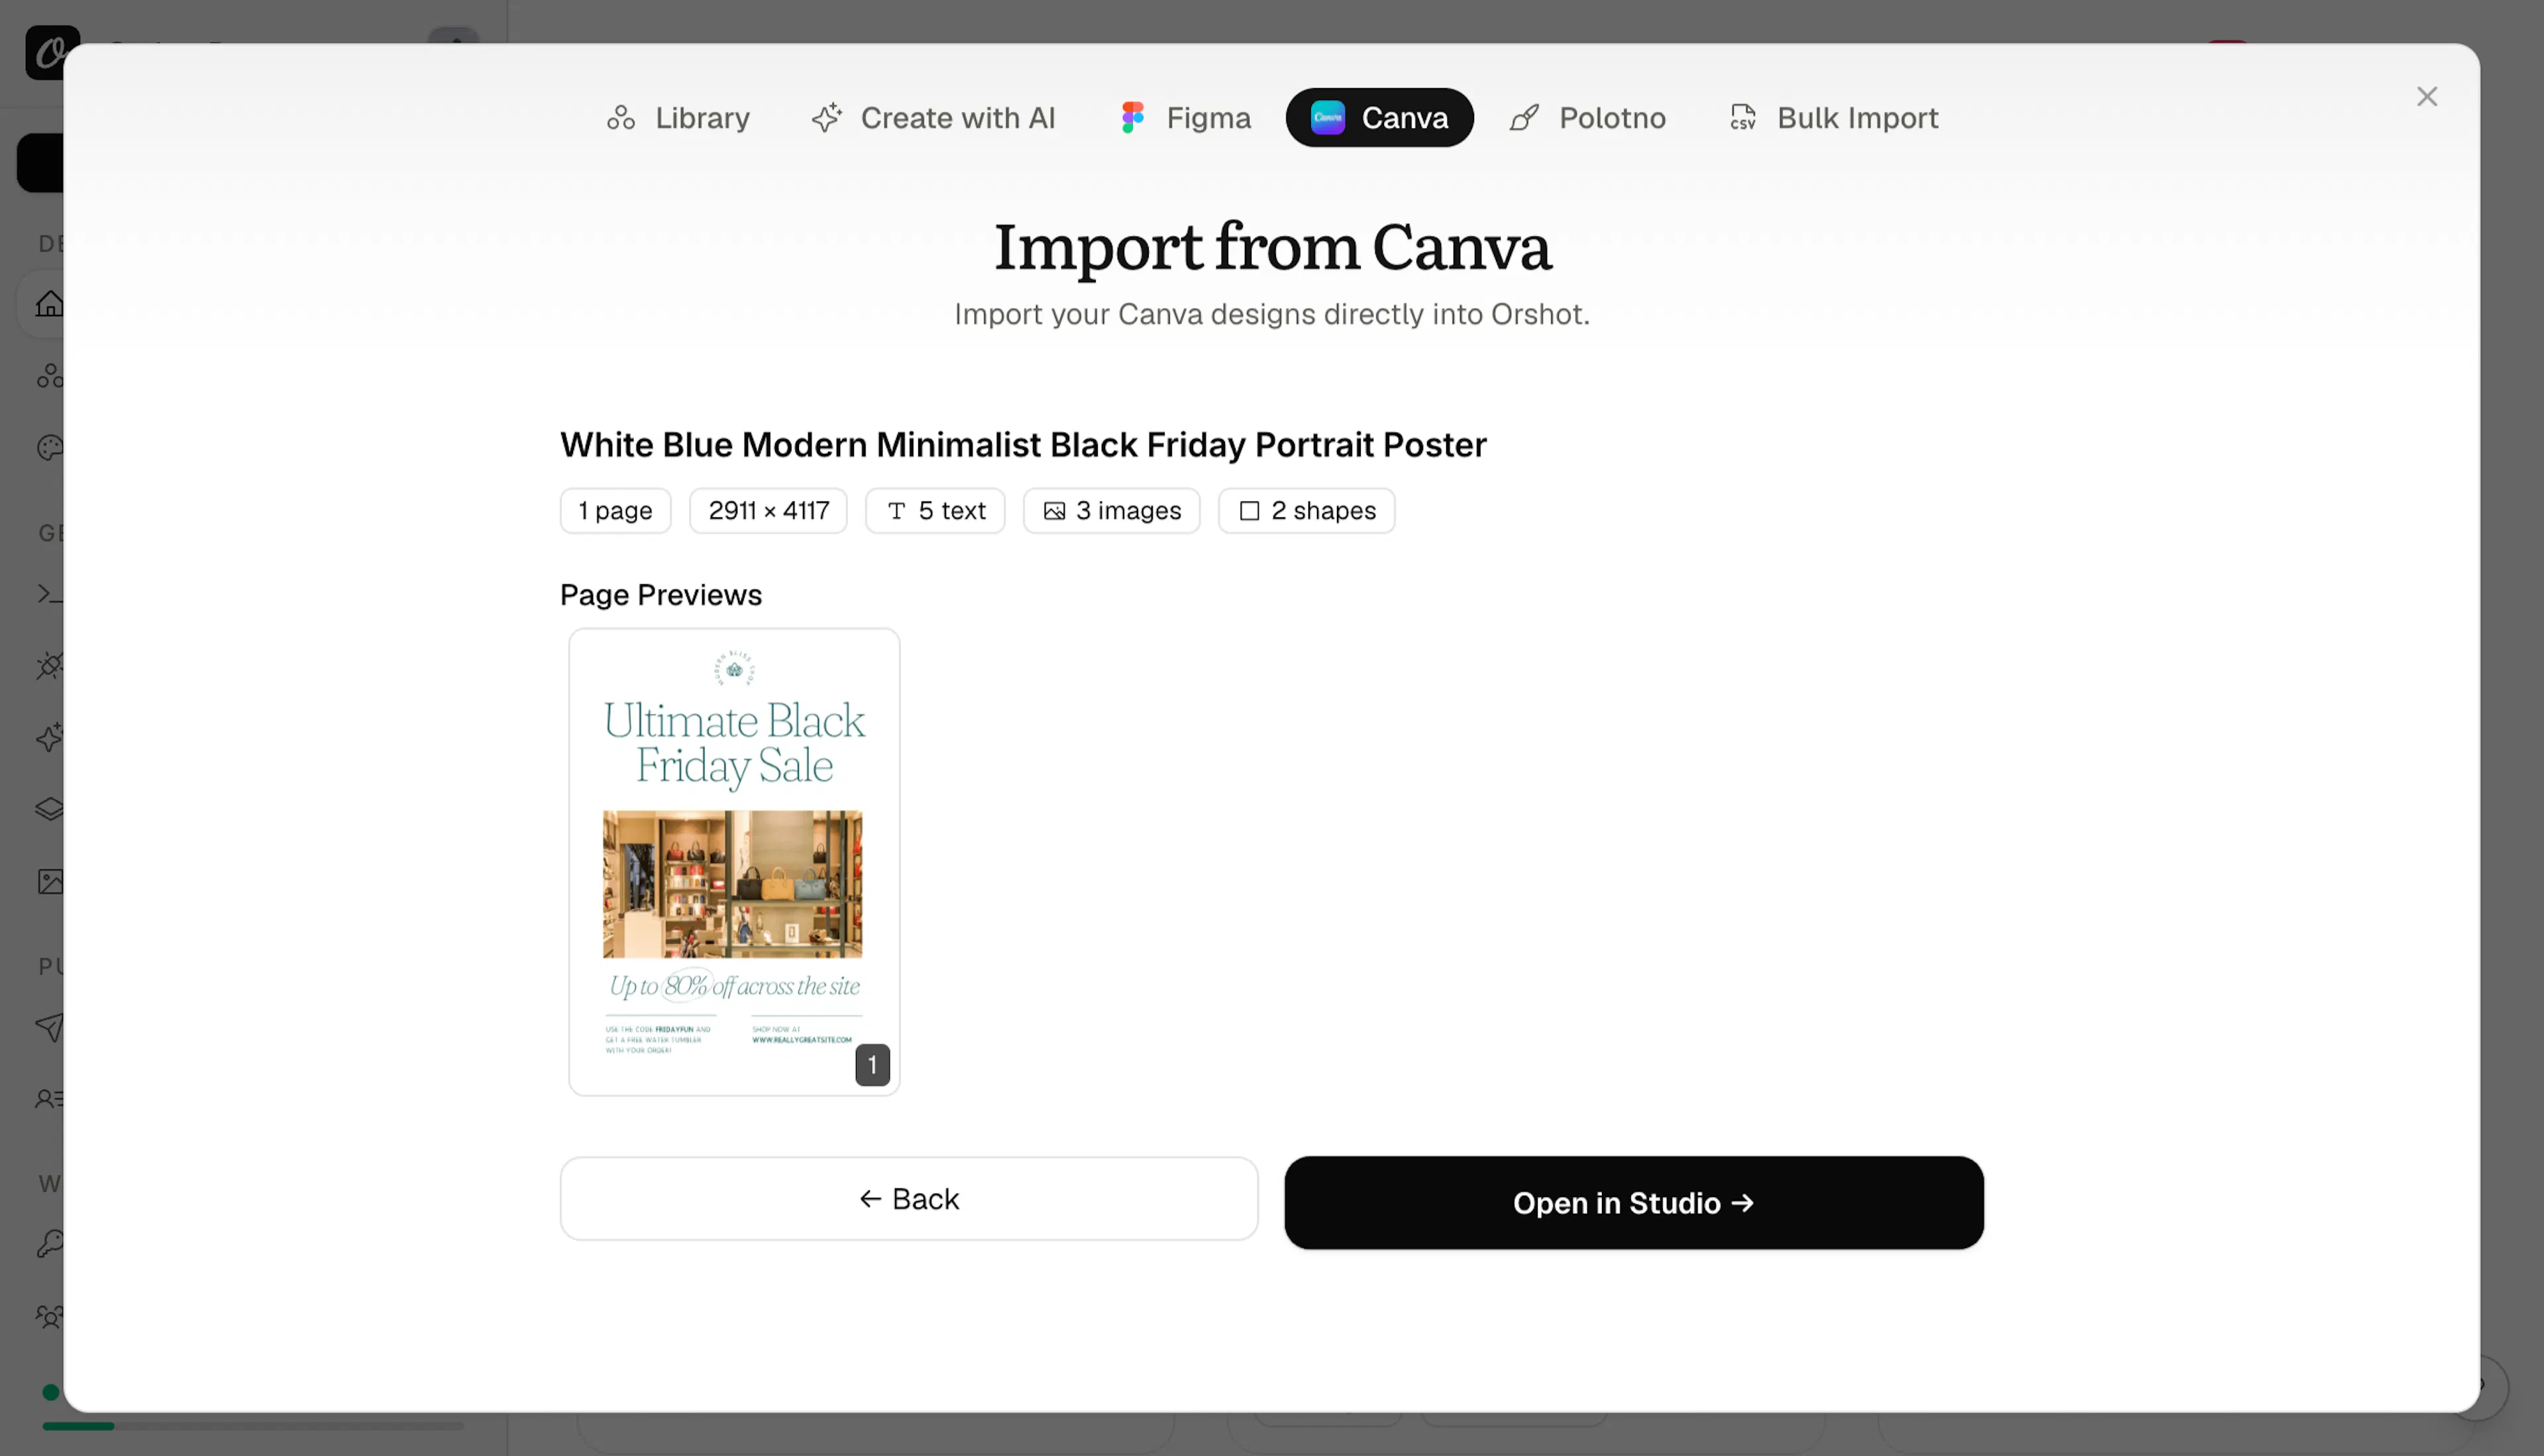Click the plug integrations icon in background sidebar
The height and width of the screenshot is (1456, 2544).
[x=50, y=665]
